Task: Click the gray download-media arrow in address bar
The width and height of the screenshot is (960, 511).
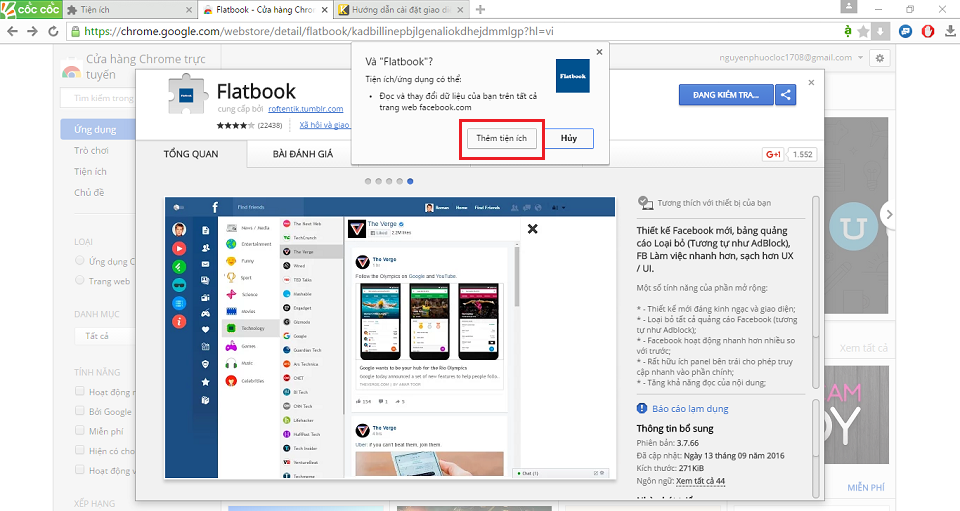Action: [880, 31]
